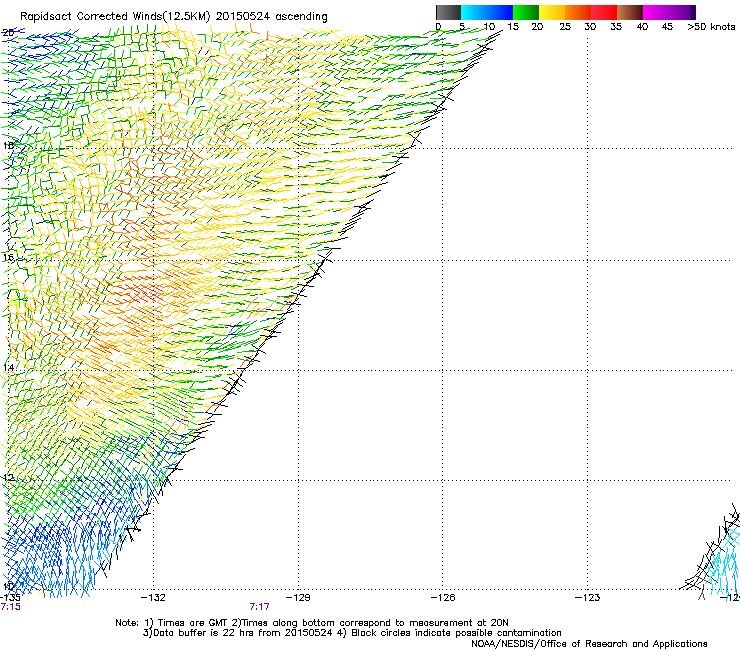
Task: Click the 'NOAA/NESDIS/Office of Research and Applications' credit
Action: point(589,644)
